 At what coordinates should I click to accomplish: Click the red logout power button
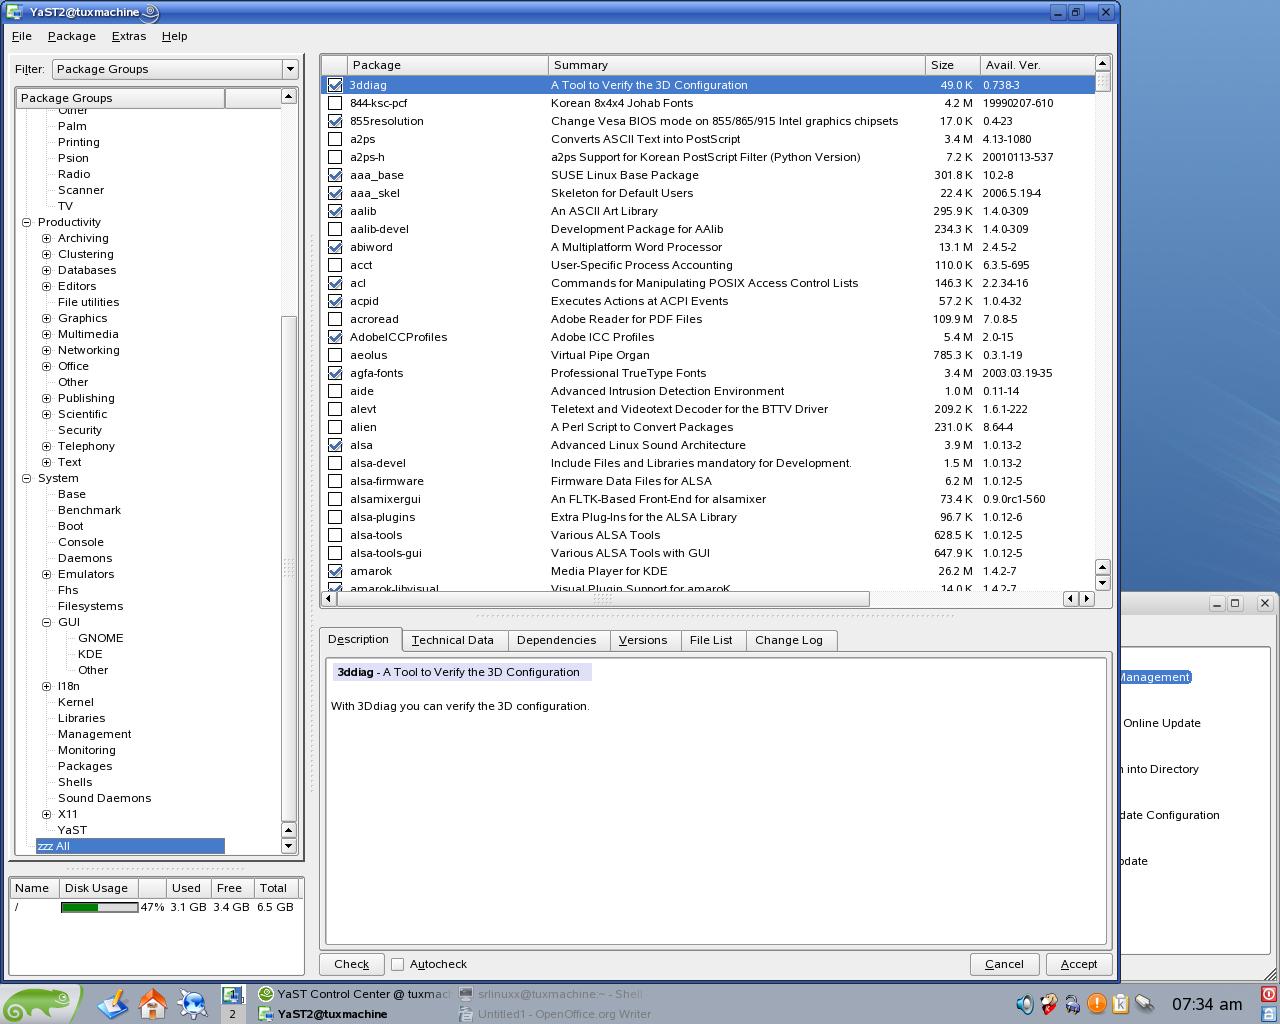click(1268, 994)
